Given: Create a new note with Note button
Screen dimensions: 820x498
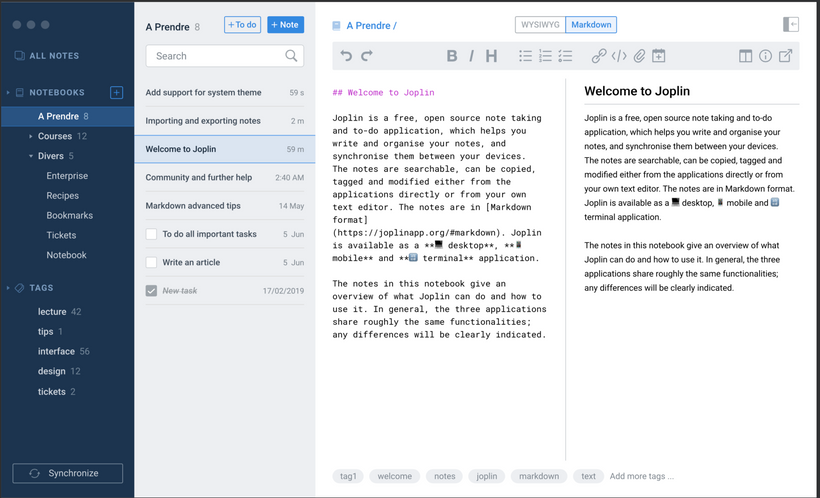Looking at the screenshot, I should click(x=286, y=25).
